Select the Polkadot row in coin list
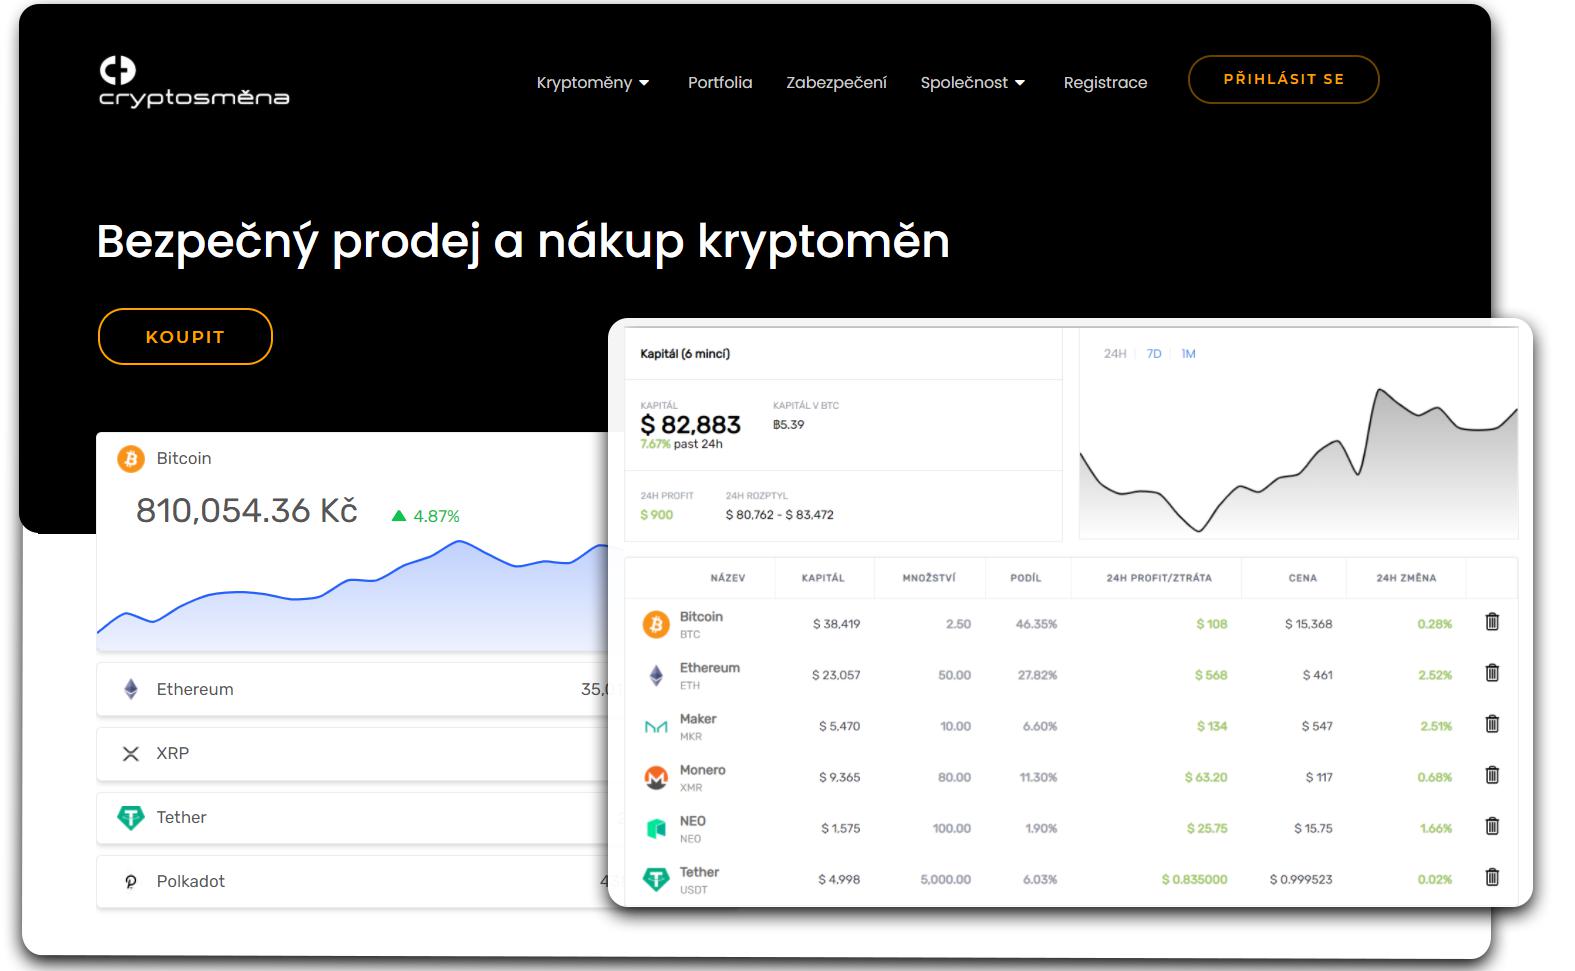This screenshot has width=1575, height=971. tap(353, 881)
